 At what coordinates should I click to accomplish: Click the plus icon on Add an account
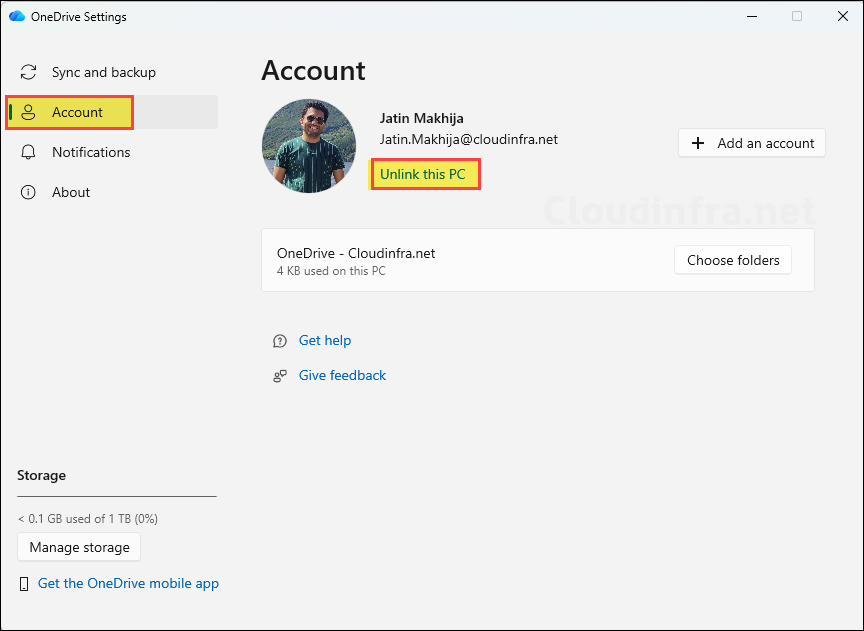click(697, 143)
